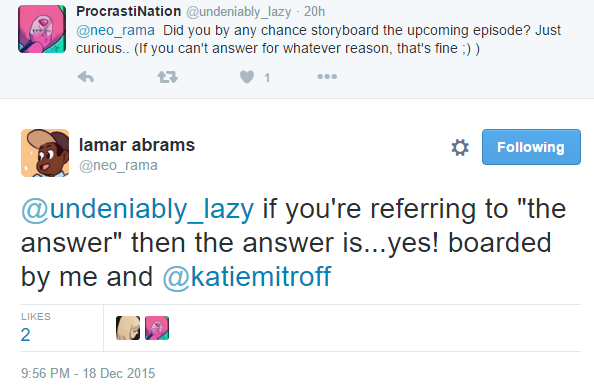The height and width of the screenshot is (387, 594).
Task: Click the large @undeniably_lazy mention
Action: (138, 209)
